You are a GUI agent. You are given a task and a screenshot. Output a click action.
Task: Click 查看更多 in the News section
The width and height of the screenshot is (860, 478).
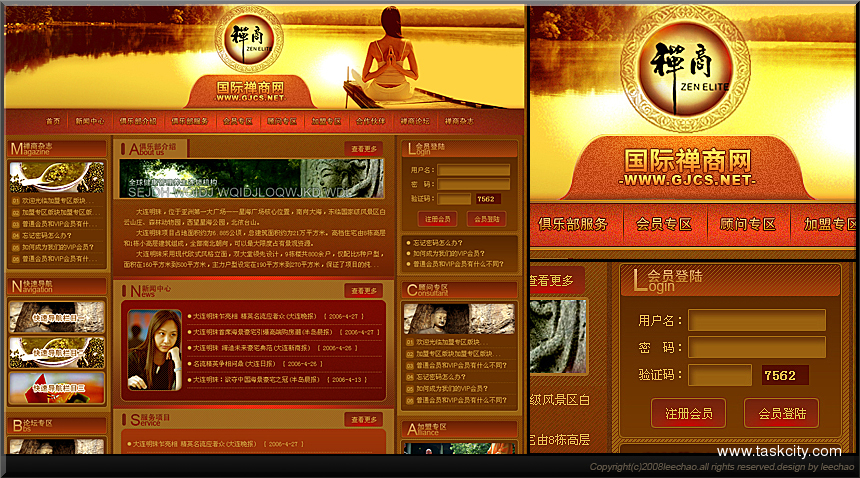coord(364,291)
